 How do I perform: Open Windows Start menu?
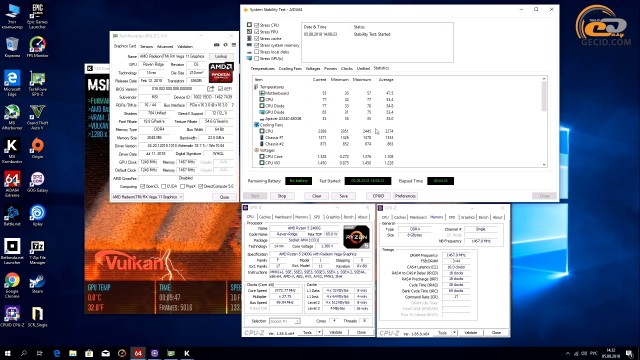click(x=7, y=353)
